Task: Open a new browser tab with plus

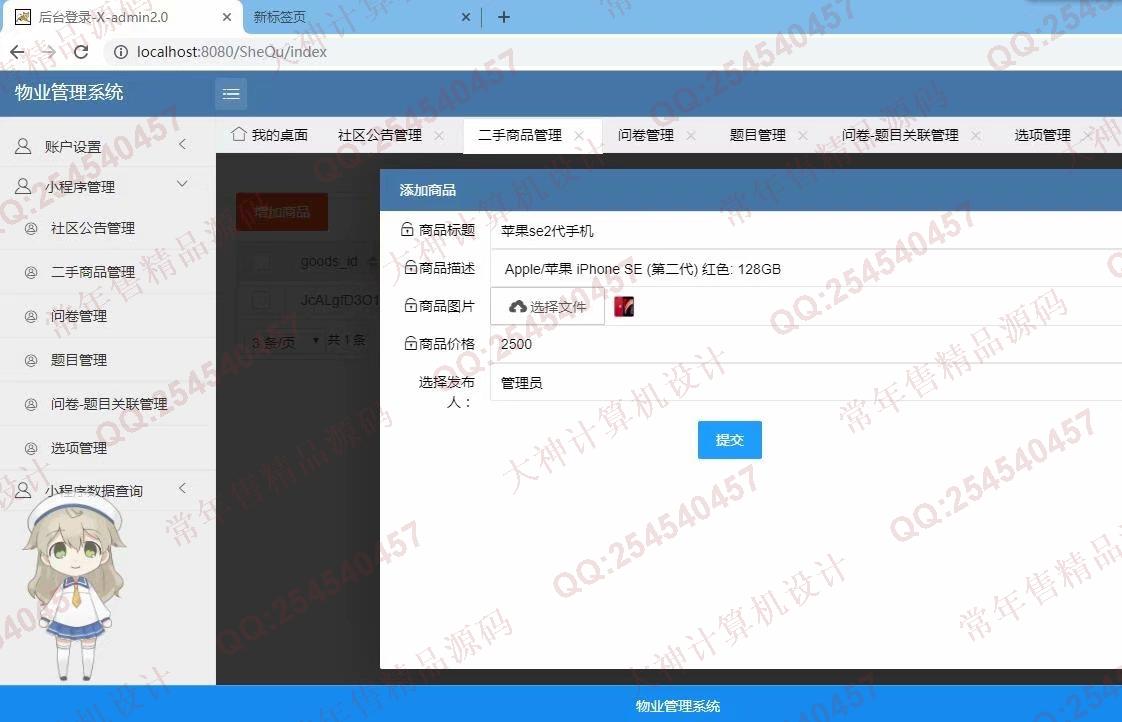Action: tap(504, 17)
